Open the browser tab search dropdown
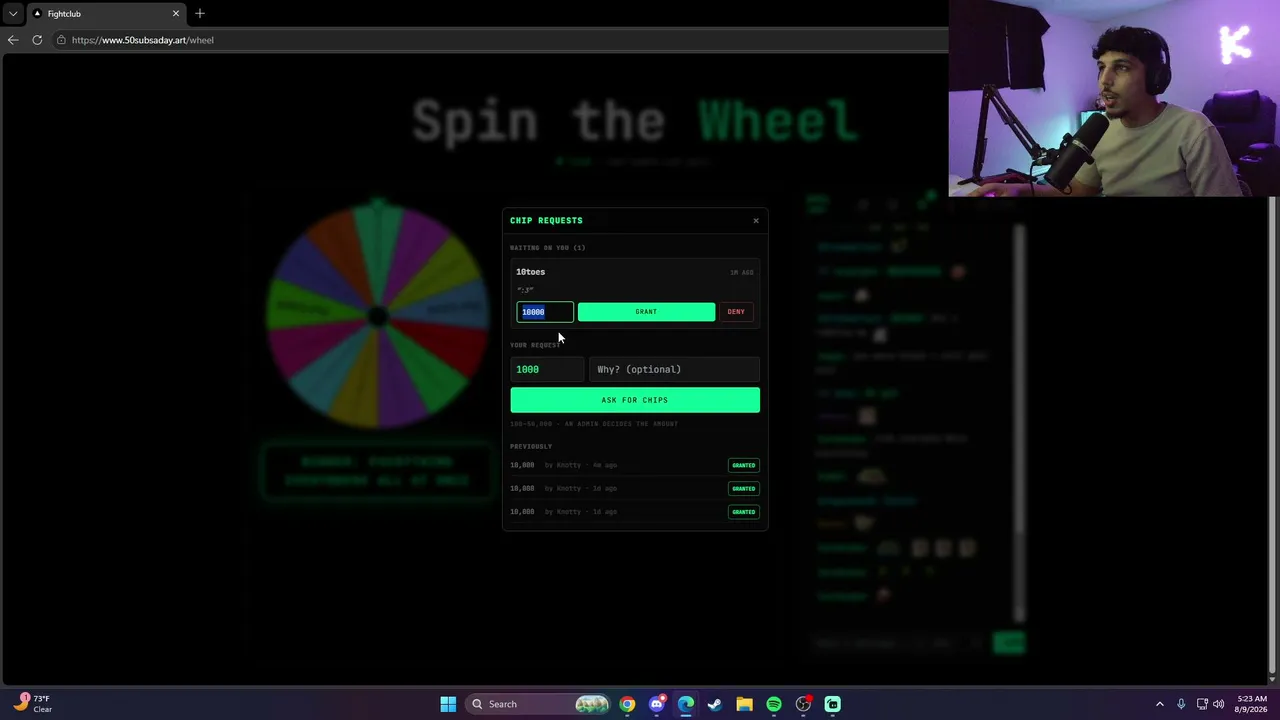 click(13, 14)
